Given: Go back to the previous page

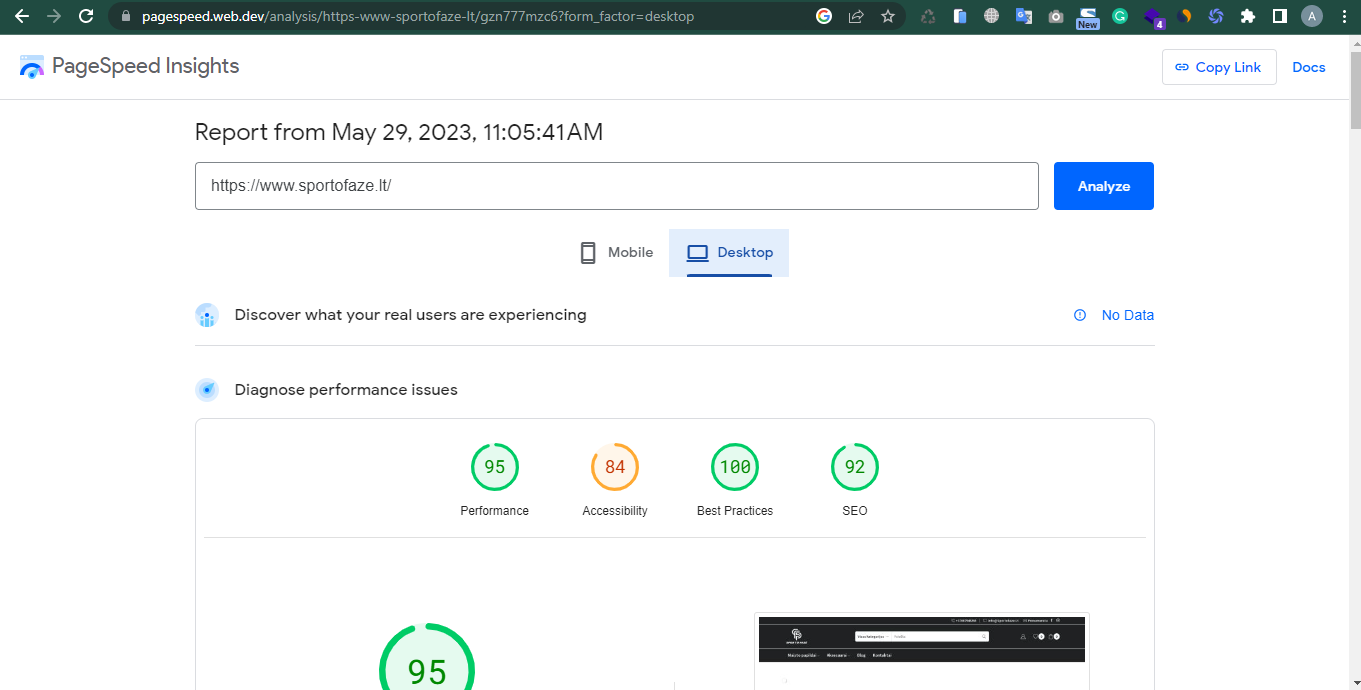Looking at the screenshot, I should (x=21, y=16).
